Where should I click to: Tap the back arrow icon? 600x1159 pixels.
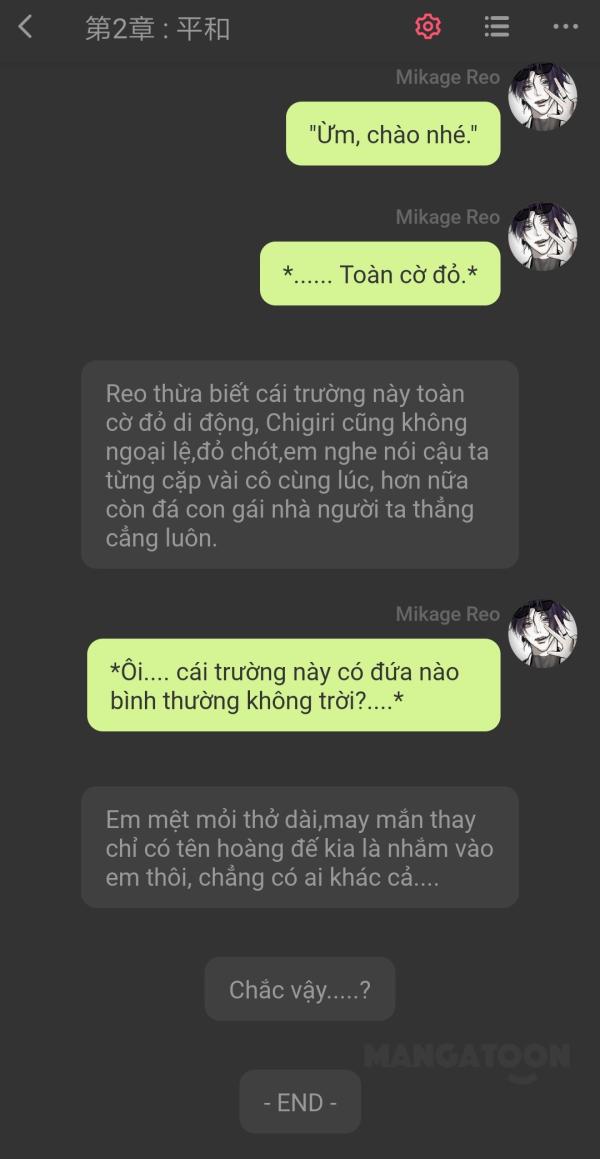25,27
